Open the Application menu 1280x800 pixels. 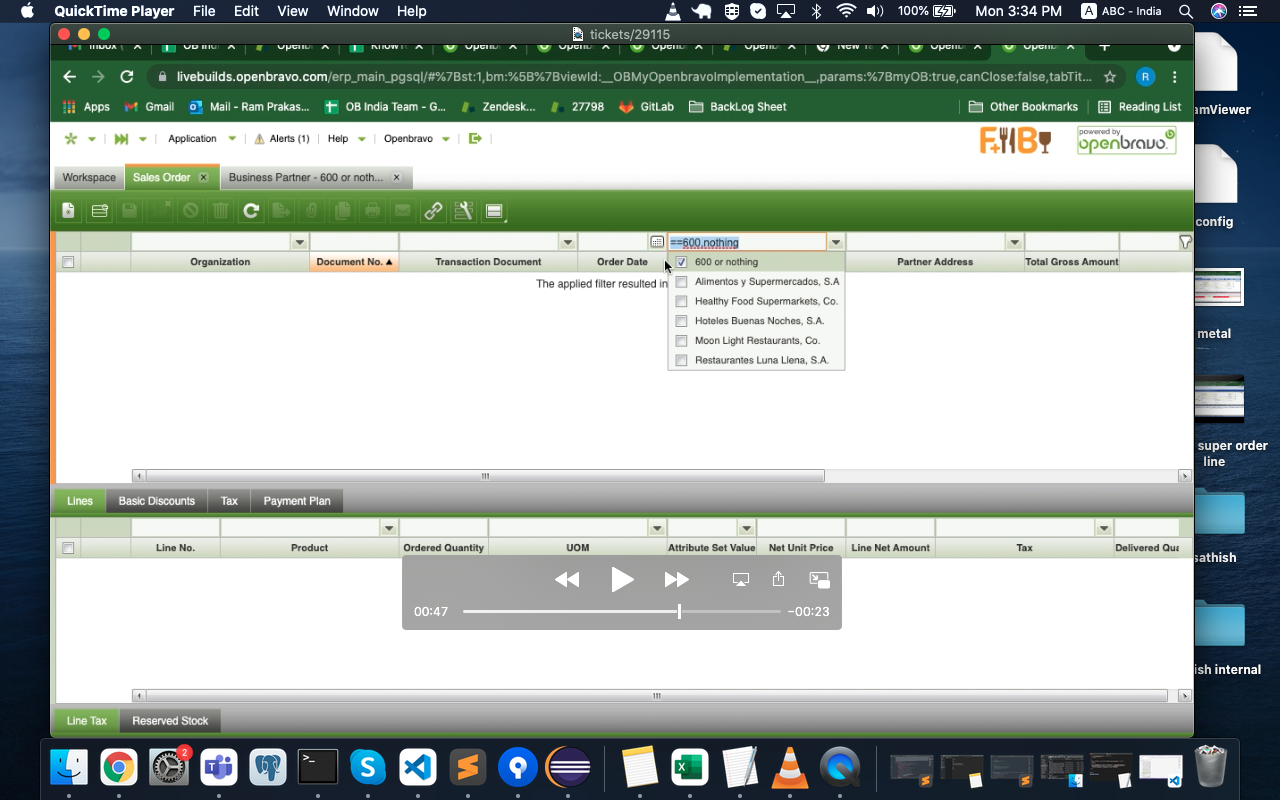[x=192, y=139]
